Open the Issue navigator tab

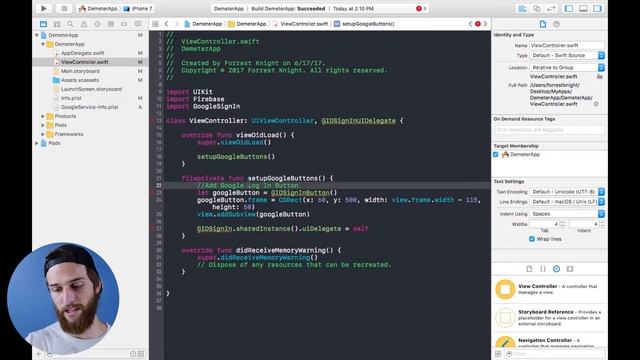[x=84, y=24]
